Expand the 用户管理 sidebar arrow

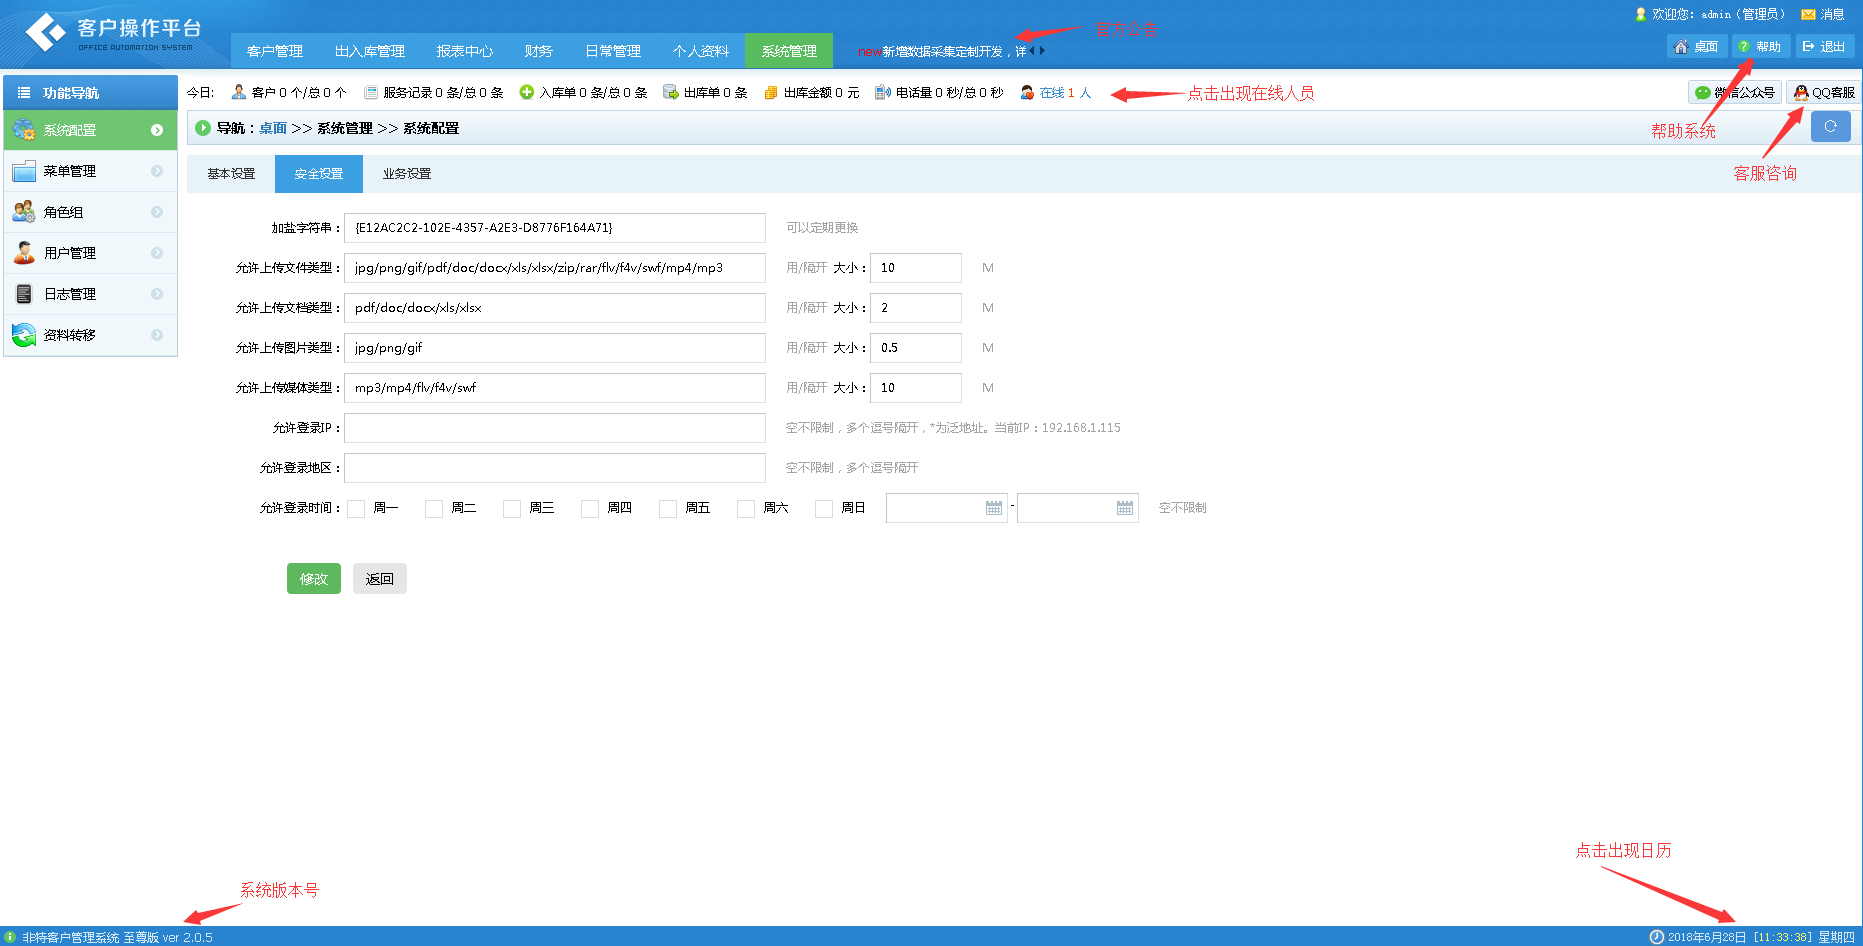[x=157, y=253]
